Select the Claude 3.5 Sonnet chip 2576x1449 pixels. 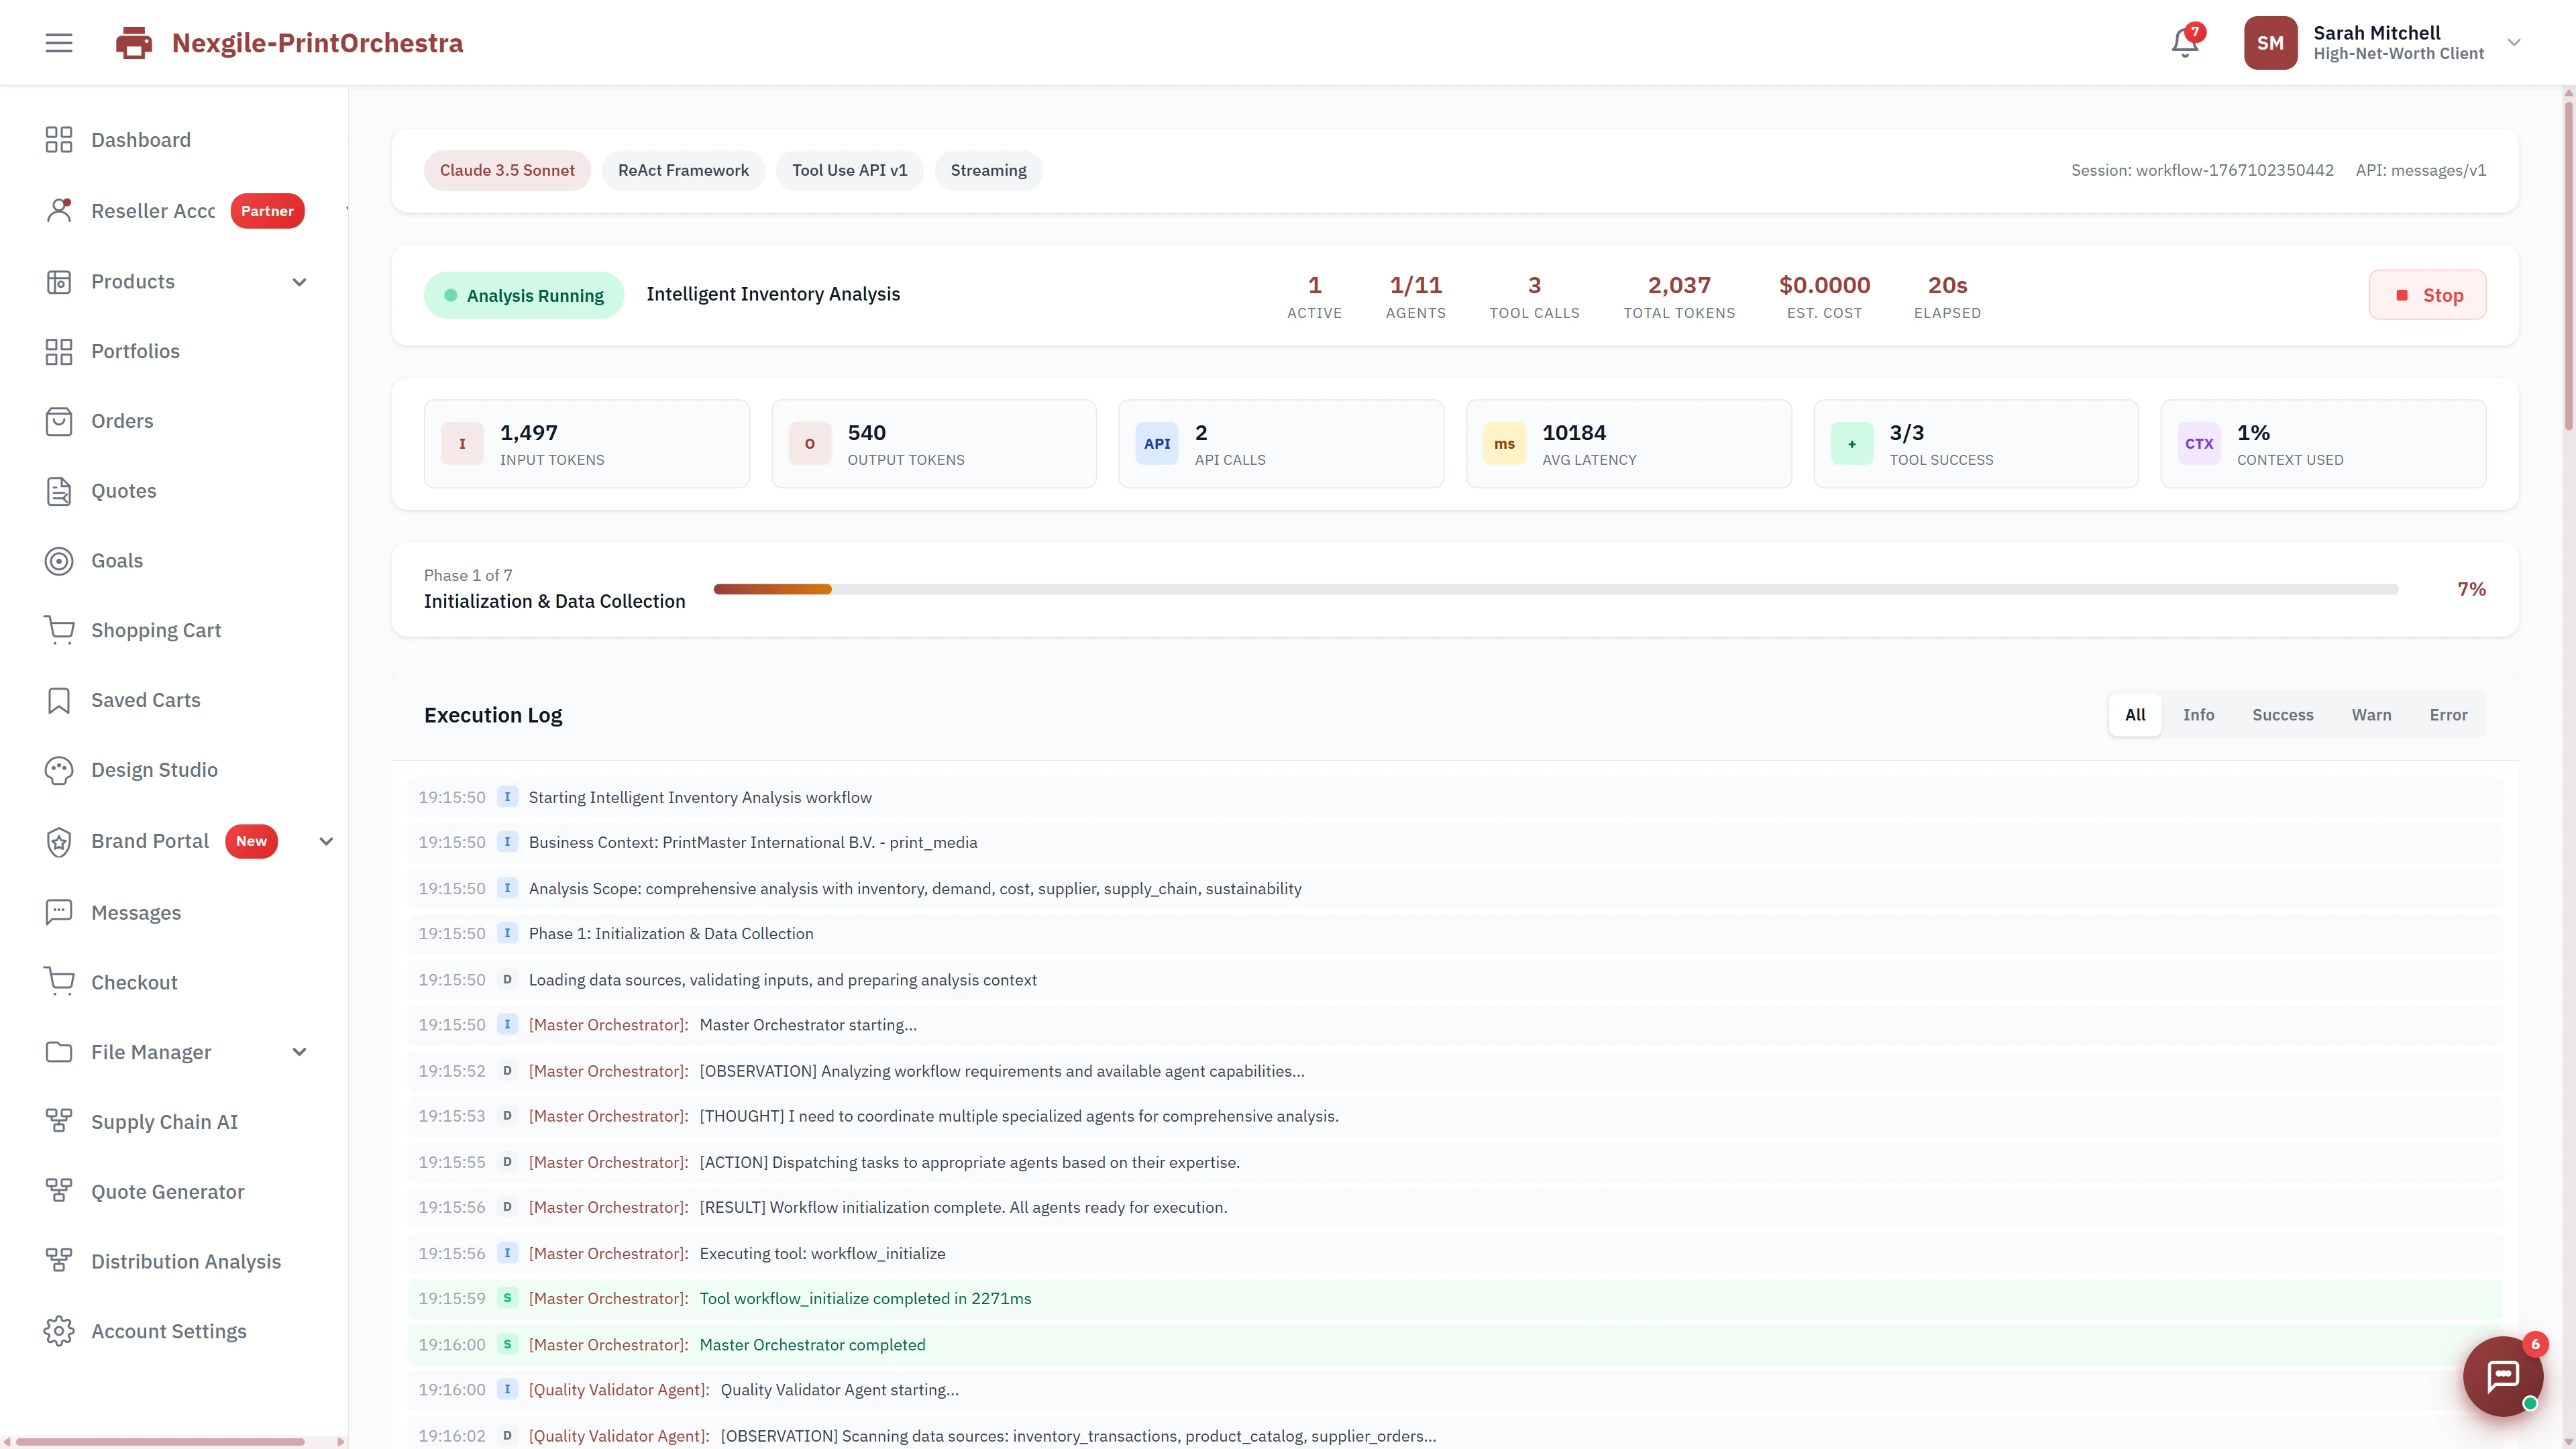pyautogui.click(x=506, y=170)
